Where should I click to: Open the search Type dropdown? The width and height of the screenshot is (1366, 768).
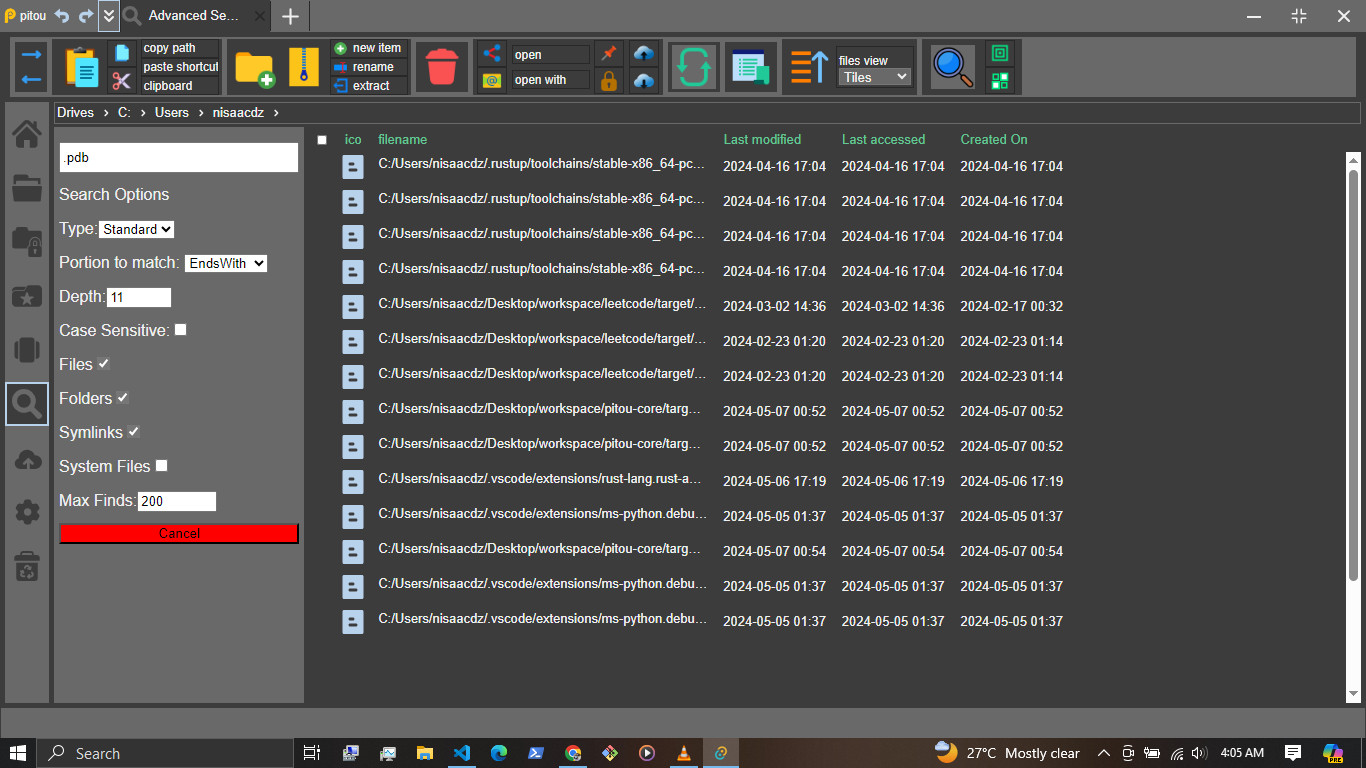pyautogui.click(x=137, y=229)
